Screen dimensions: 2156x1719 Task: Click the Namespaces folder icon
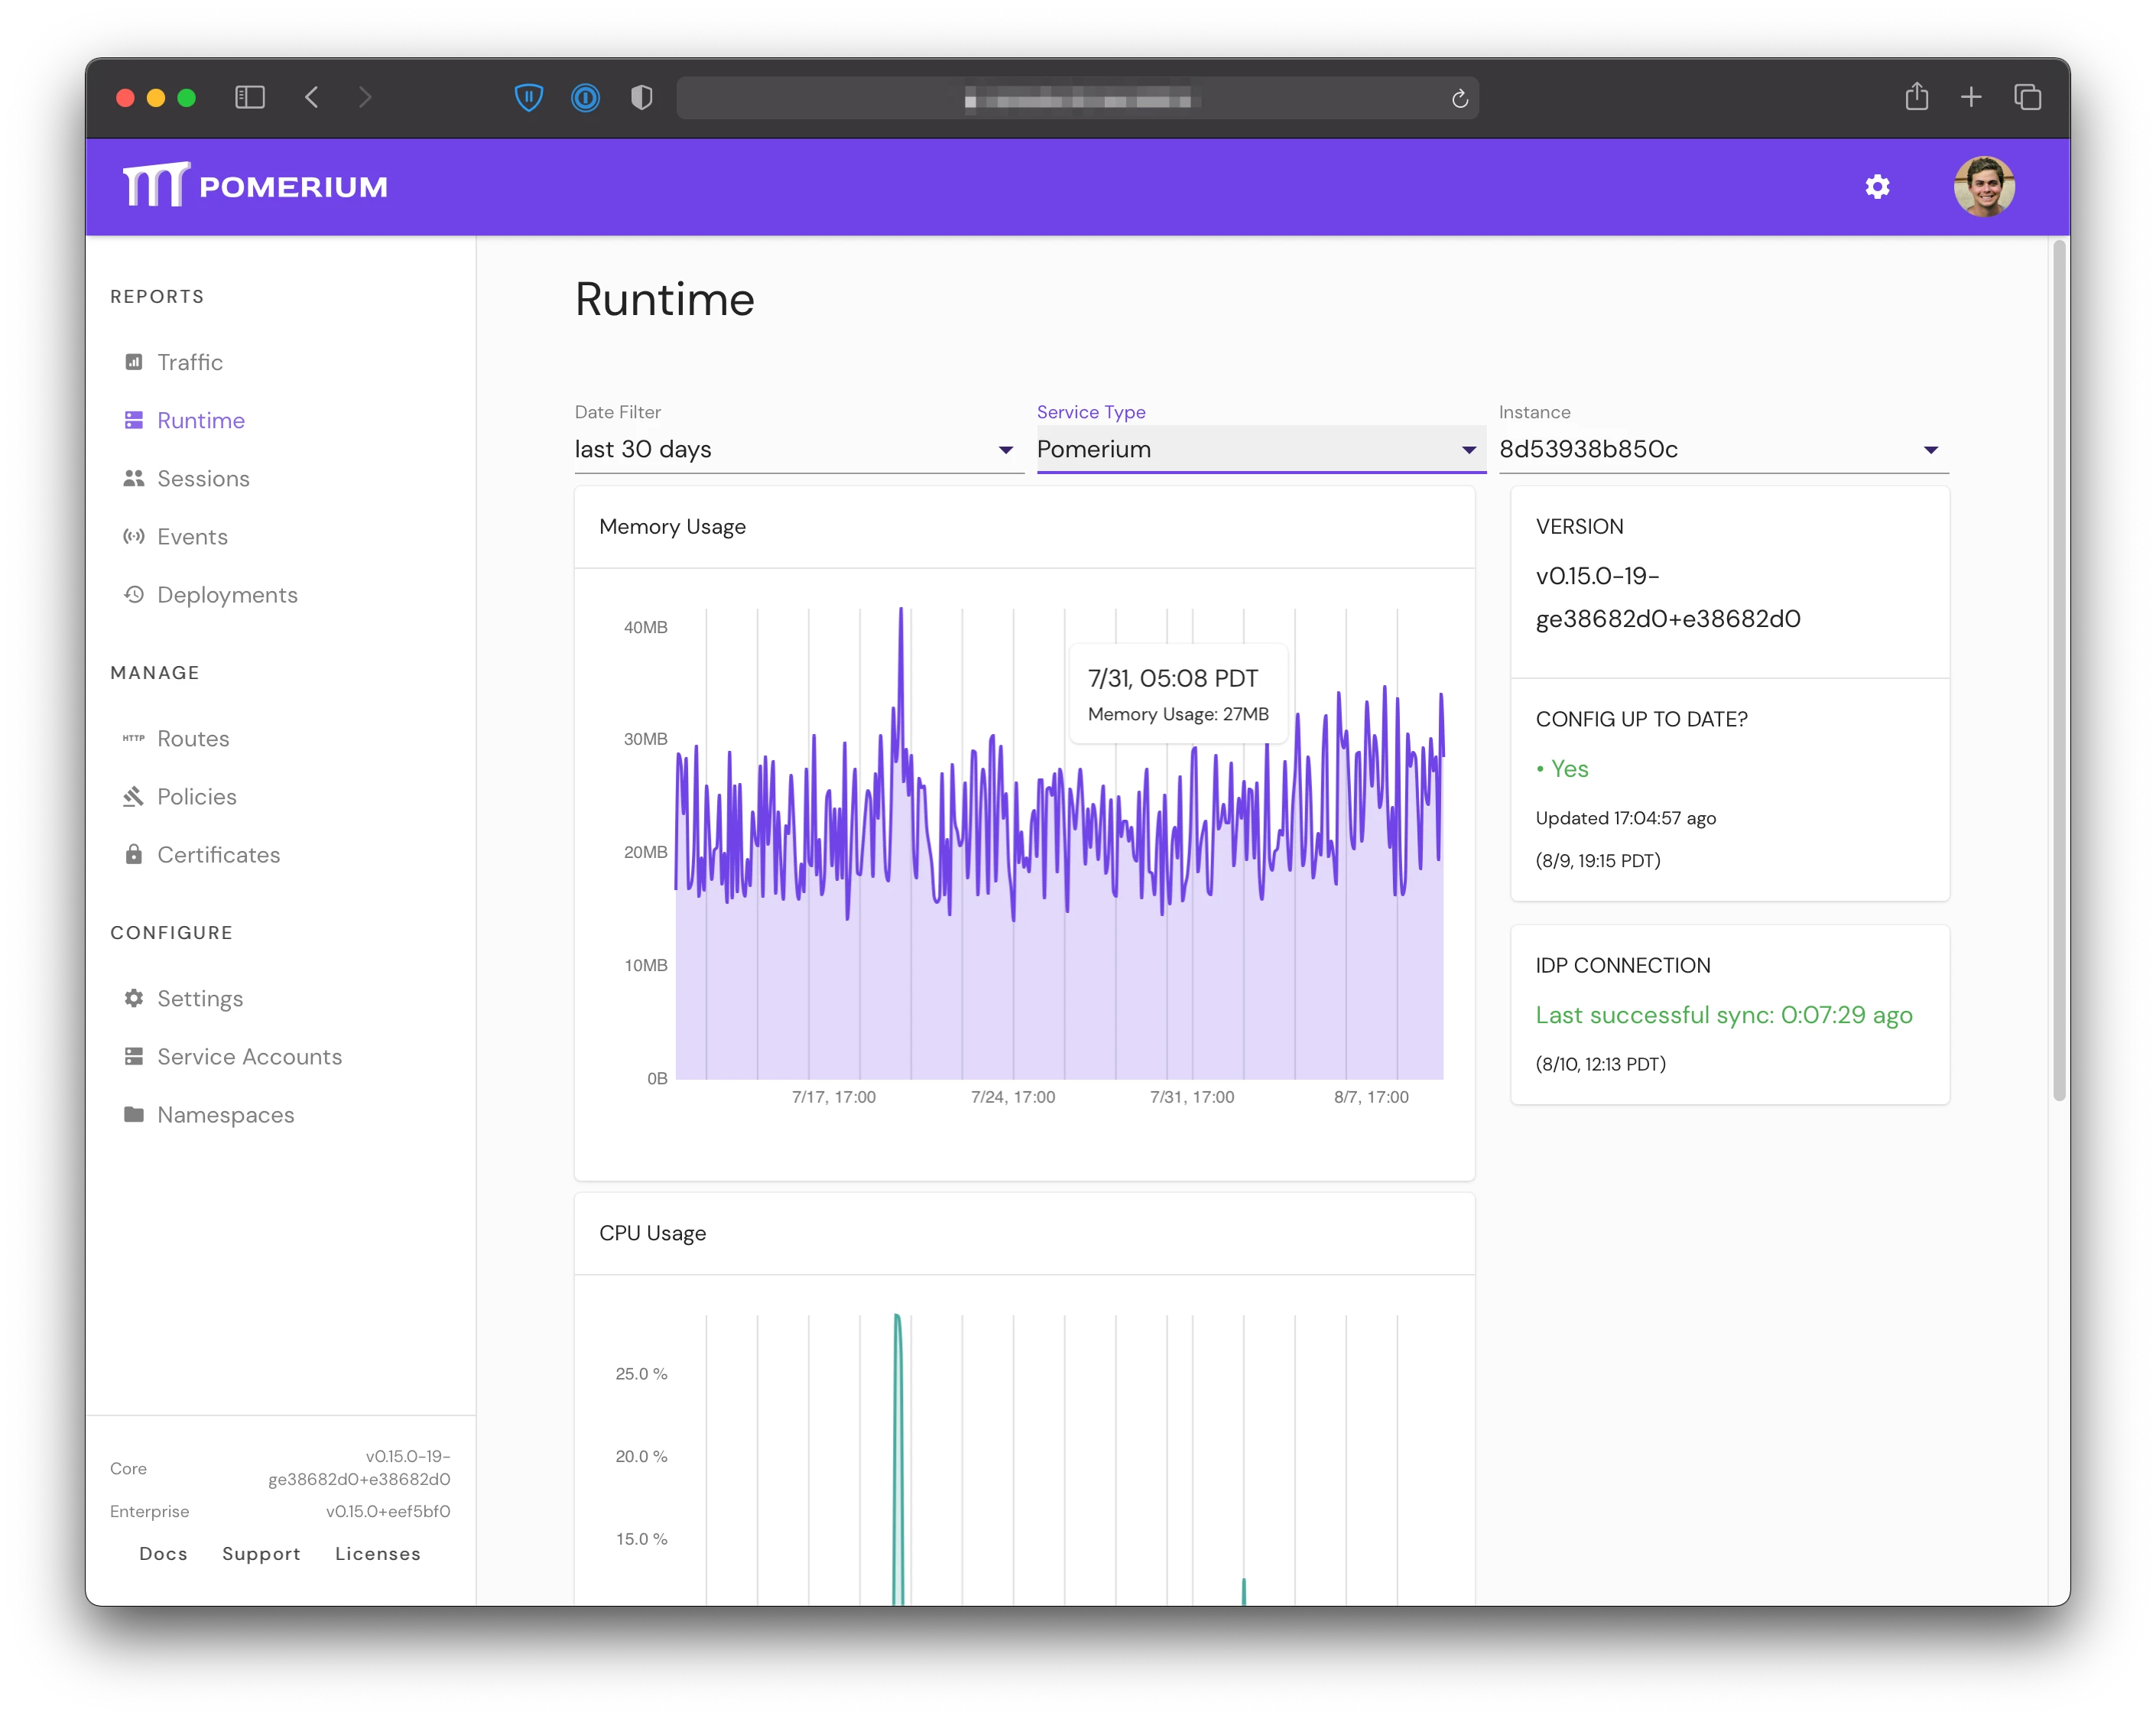134,1115
